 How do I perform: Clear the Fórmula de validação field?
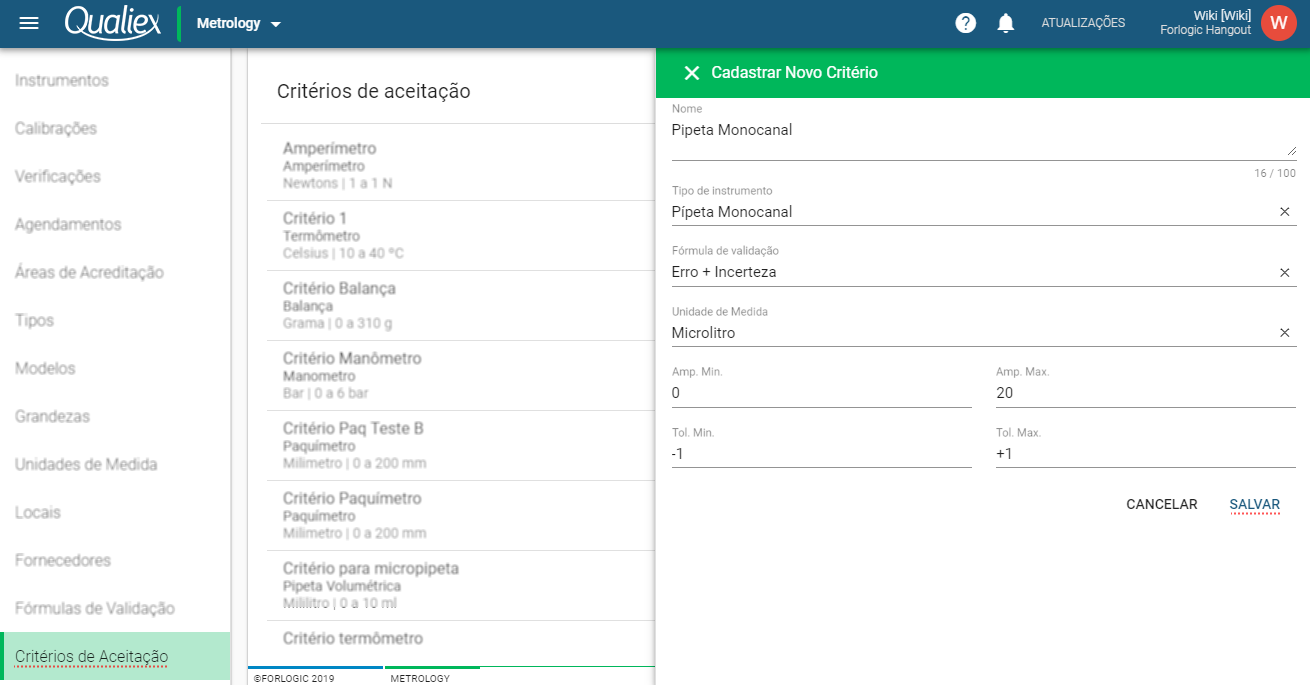coord(1284,272)
